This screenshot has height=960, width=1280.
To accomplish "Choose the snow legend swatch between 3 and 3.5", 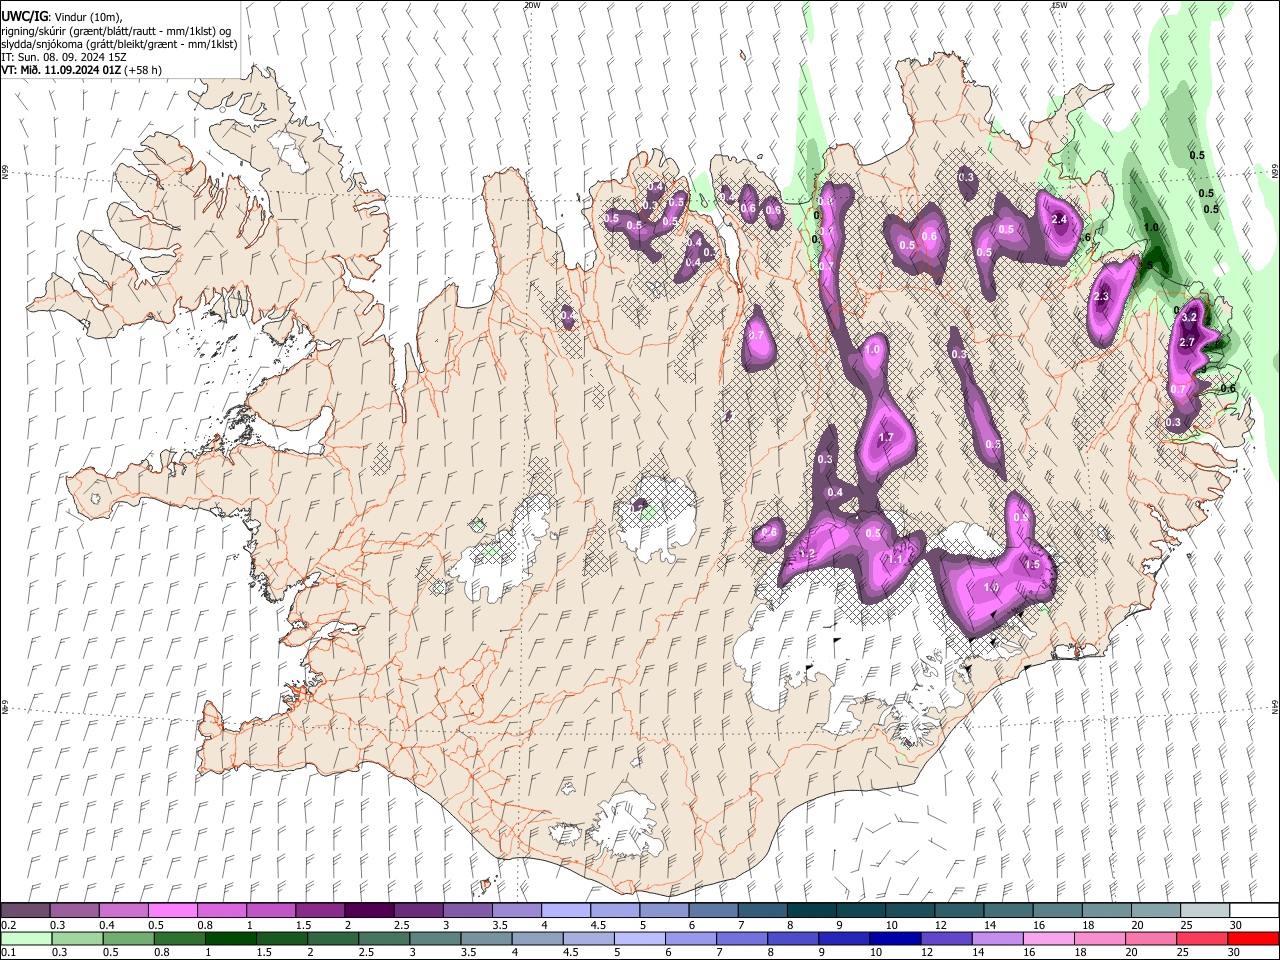I will [x=467, y=911].
